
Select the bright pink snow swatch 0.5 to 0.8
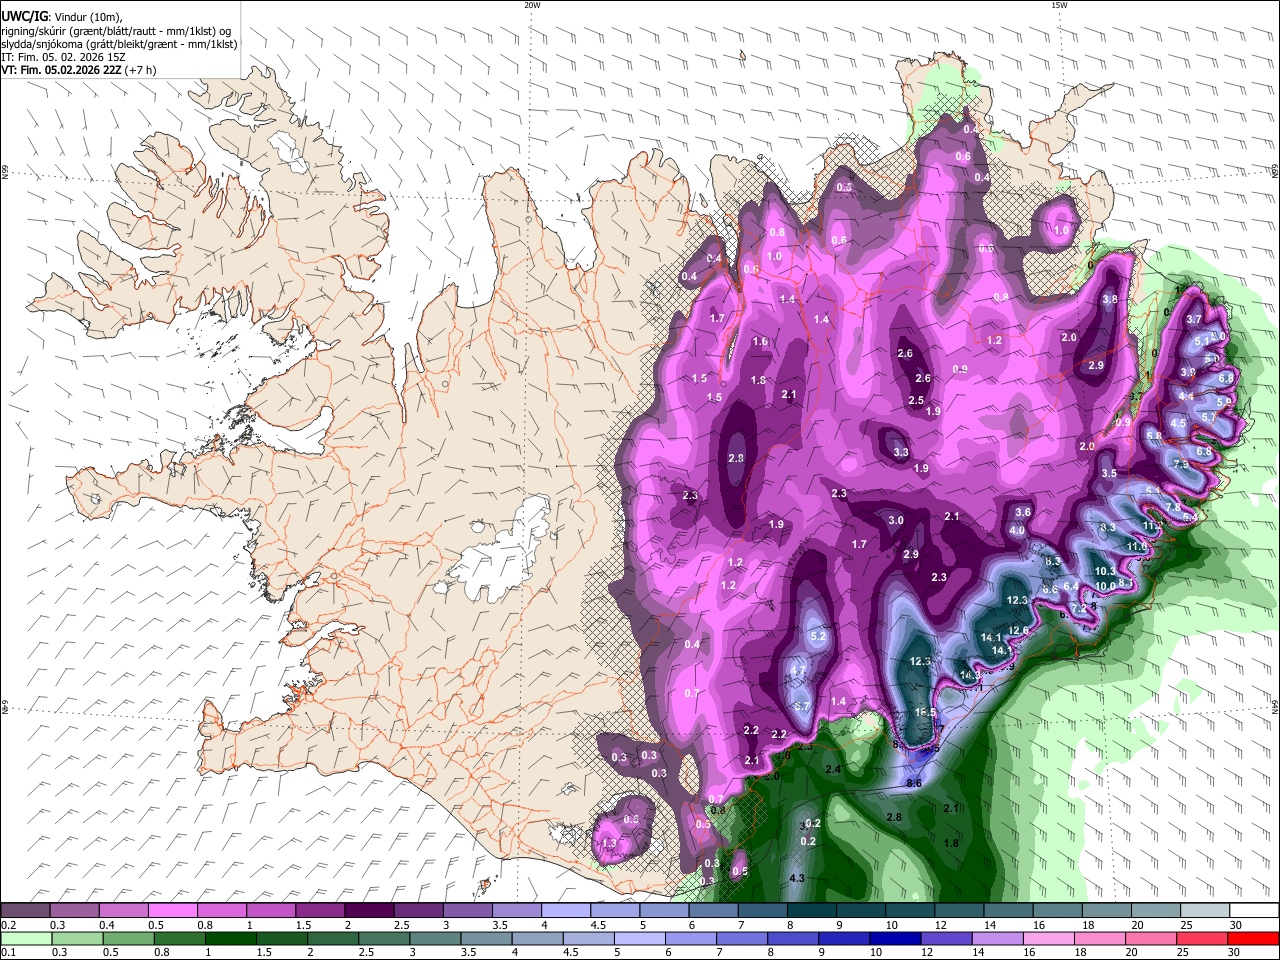(173, 911)
